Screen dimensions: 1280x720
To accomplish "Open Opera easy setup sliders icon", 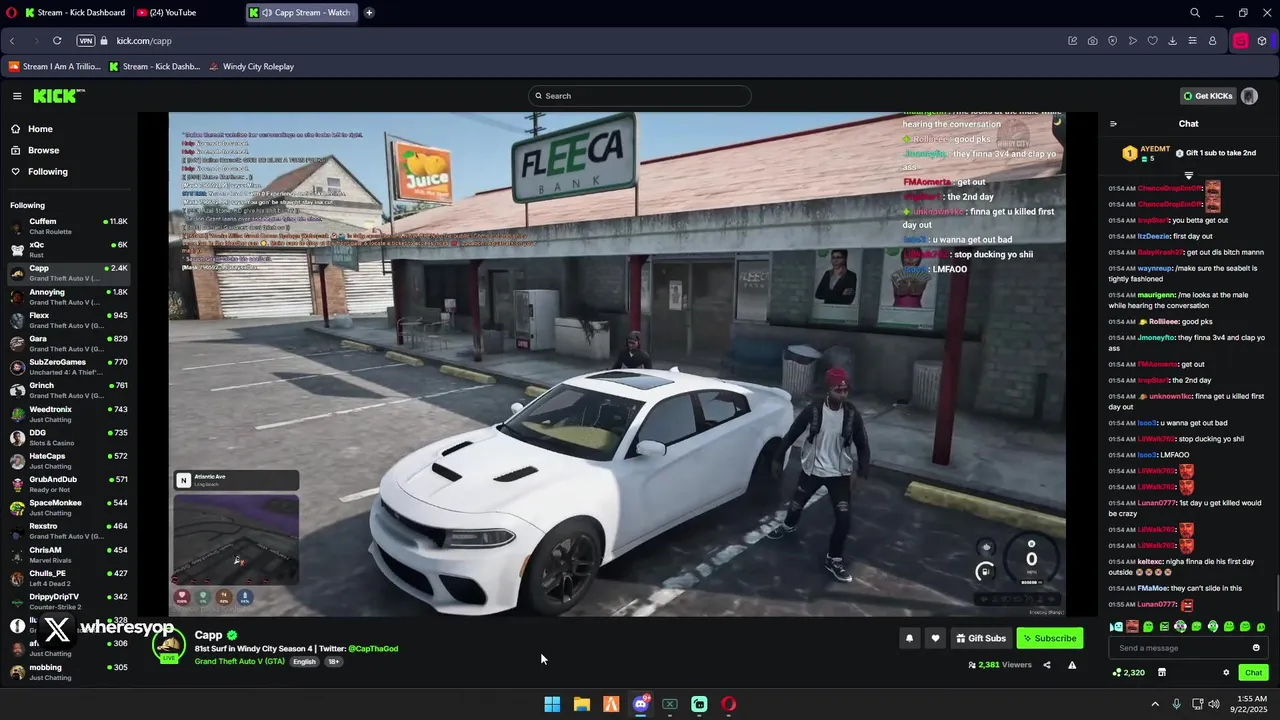I will click(1192, 41).
